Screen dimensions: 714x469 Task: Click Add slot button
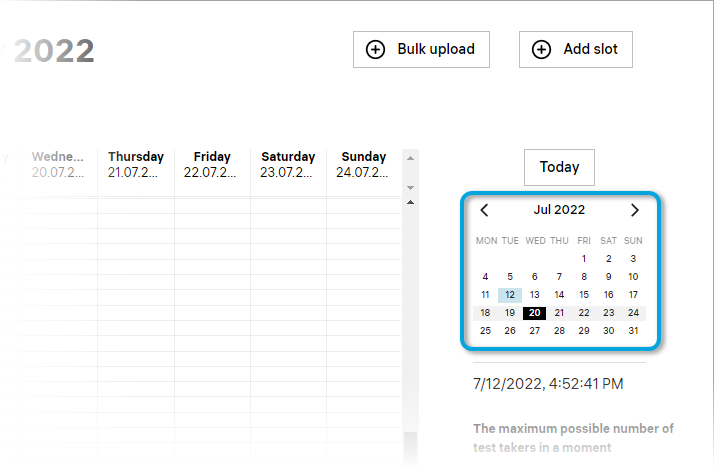pyautogui.click(x=575, y=49)
